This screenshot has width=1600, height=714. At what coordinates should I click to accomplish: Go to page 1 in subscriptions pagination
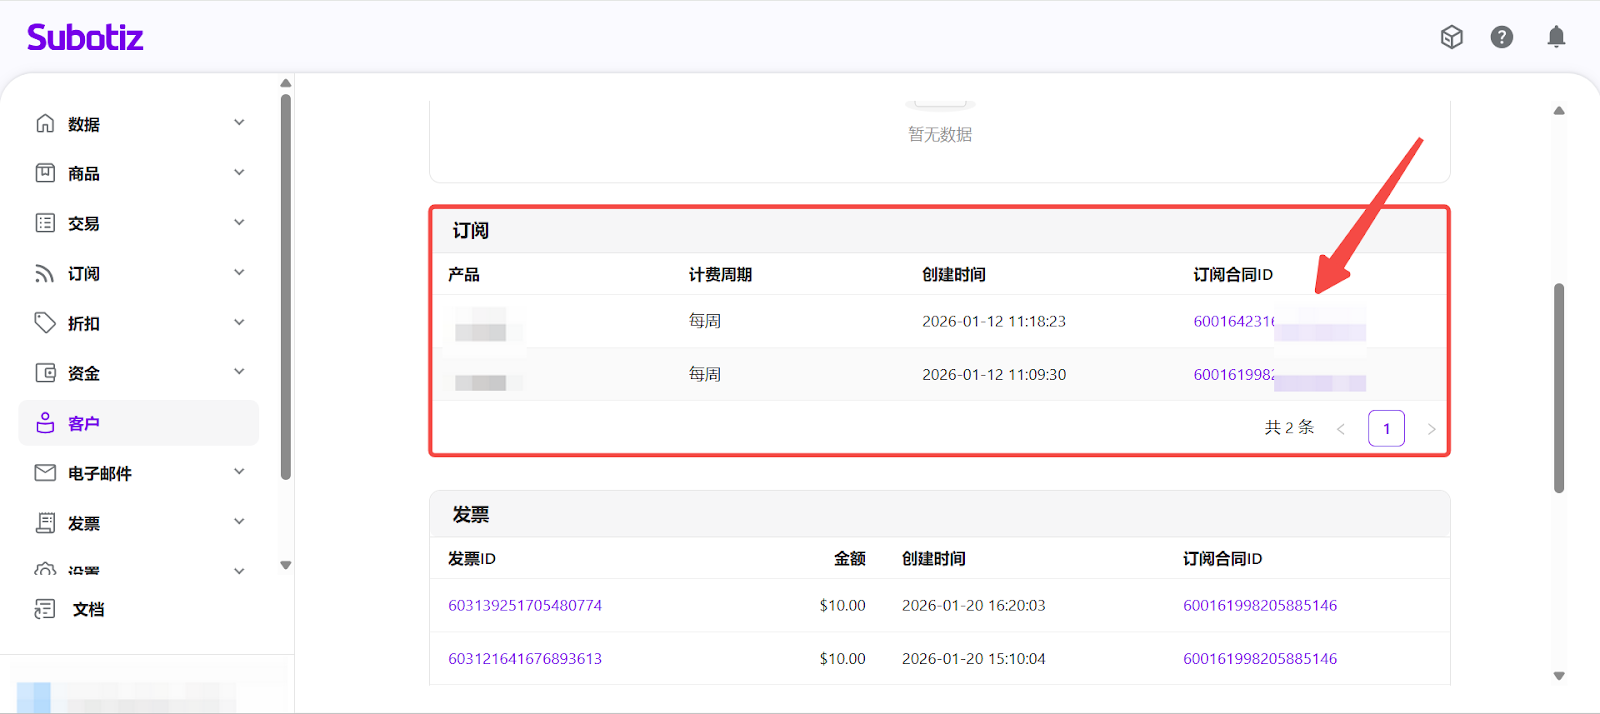click(1386, 428)
